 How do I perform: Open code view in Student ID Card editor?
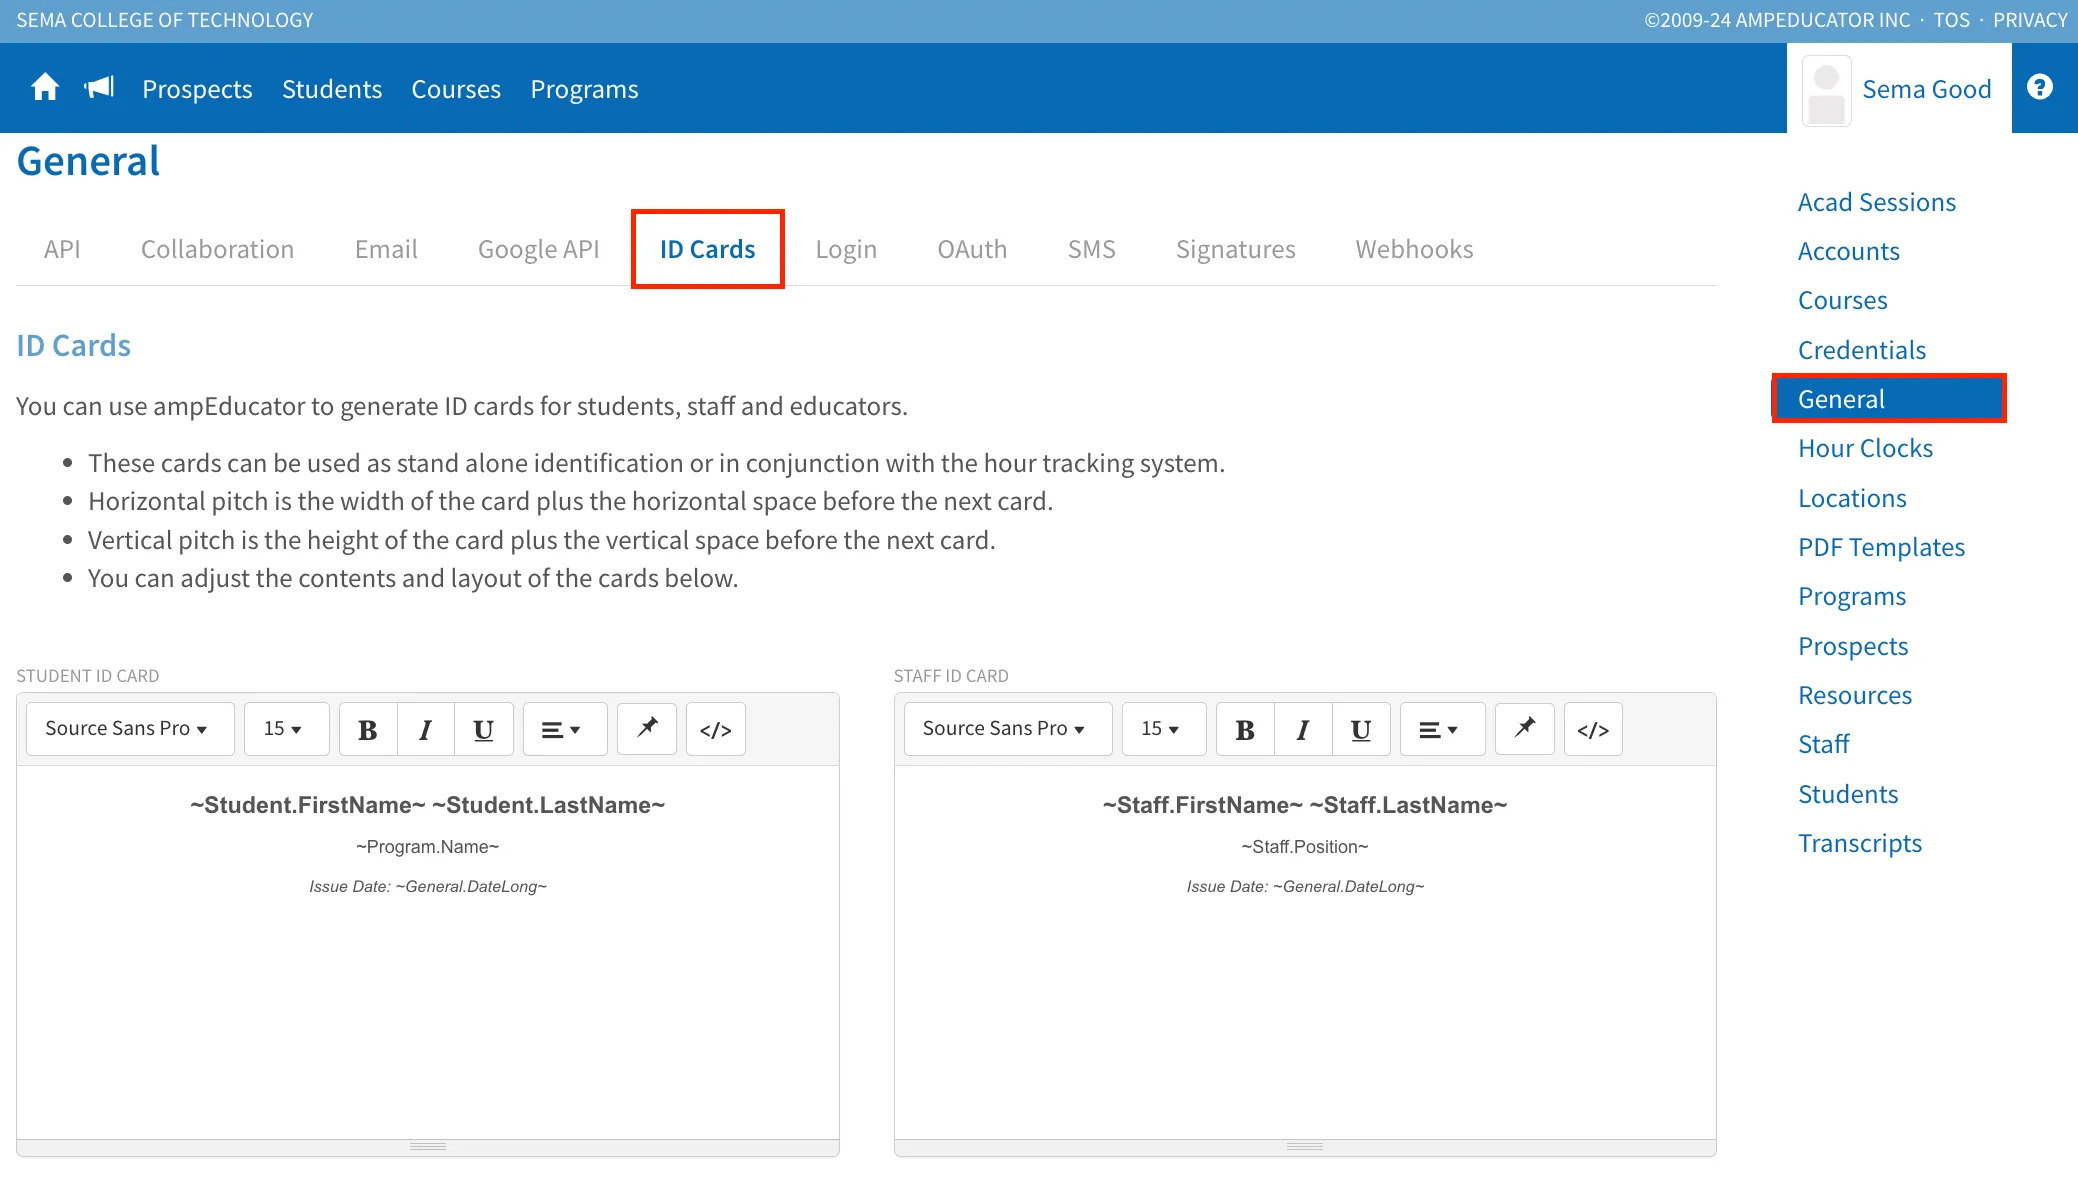716,729
